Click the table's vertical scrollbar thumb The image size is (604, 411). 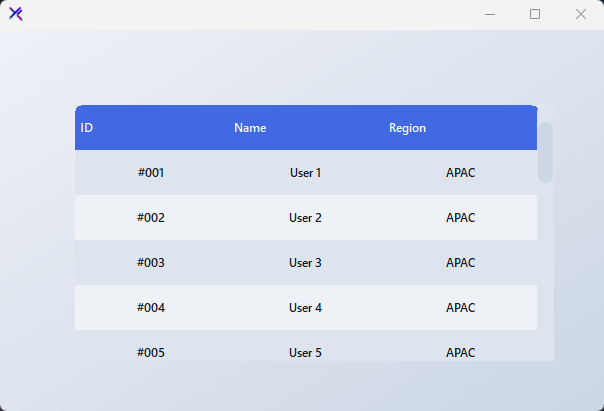coord(545,153)
